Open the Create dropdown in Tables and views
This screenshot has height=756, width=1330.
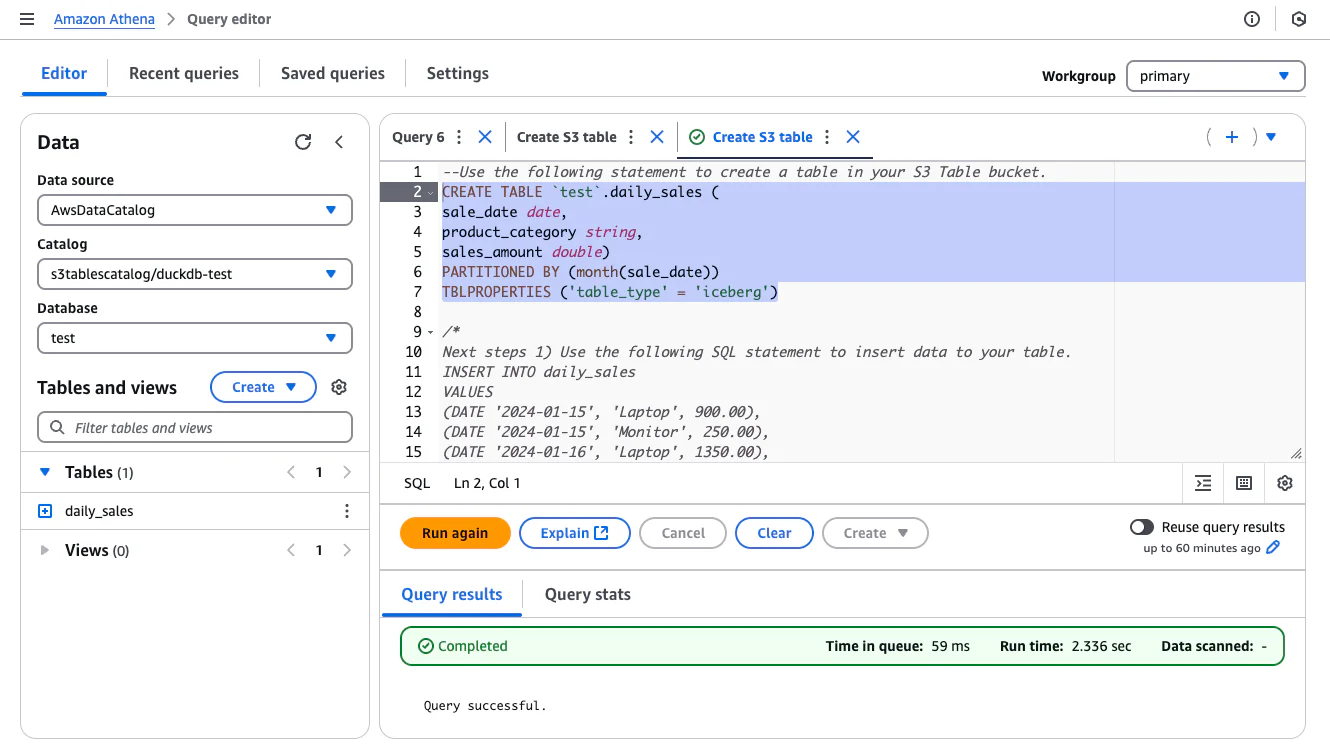(263, 387)
